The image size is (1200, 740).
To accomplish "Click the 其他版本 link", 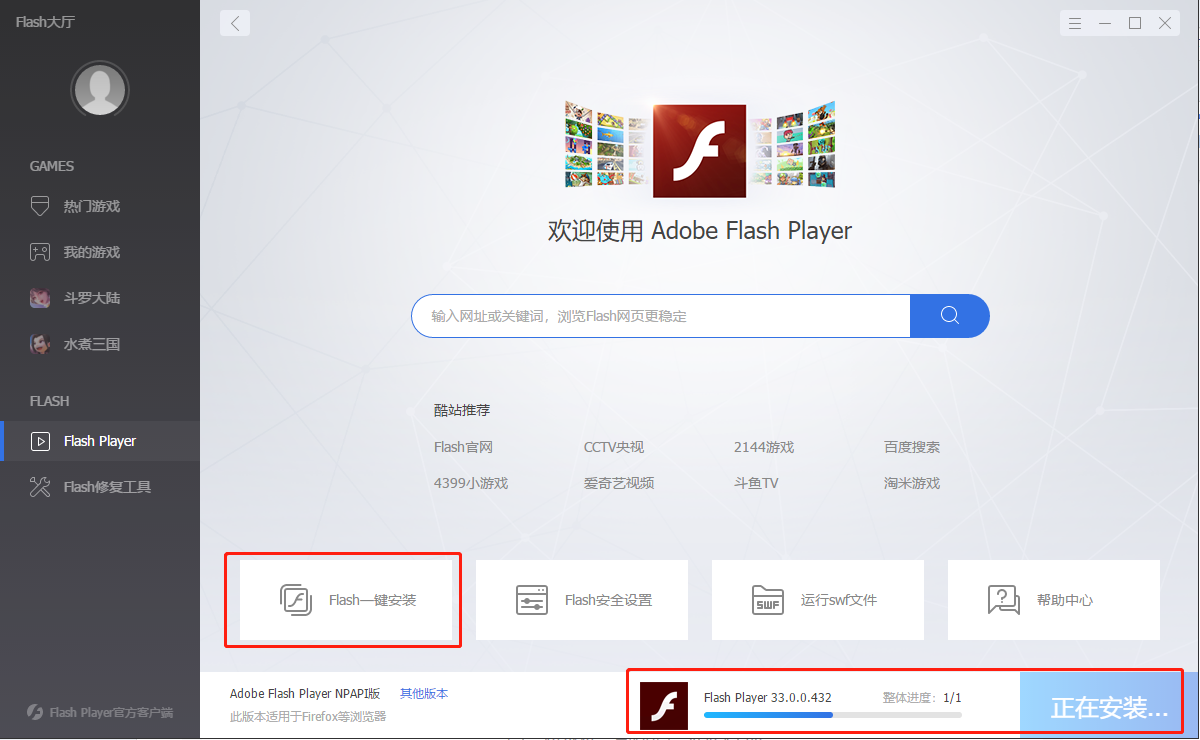I will (424, 693).
